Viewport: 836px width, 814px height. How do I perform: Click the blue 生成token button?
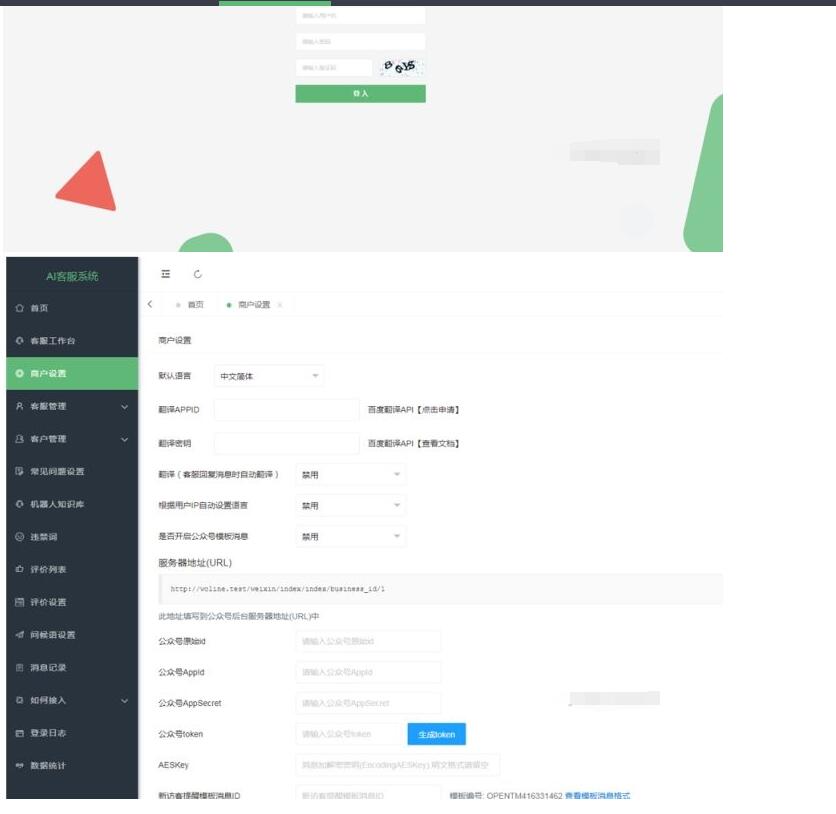click(x=436, y=734)
